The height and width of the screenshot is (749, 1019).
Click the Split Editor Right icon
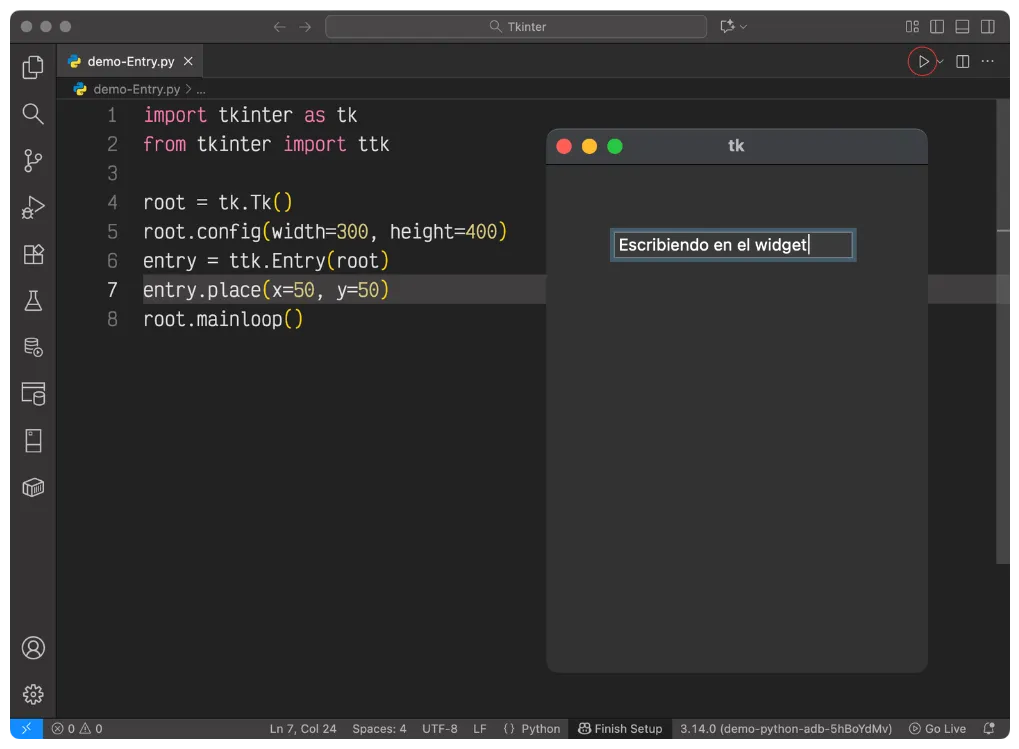(962, 62)
